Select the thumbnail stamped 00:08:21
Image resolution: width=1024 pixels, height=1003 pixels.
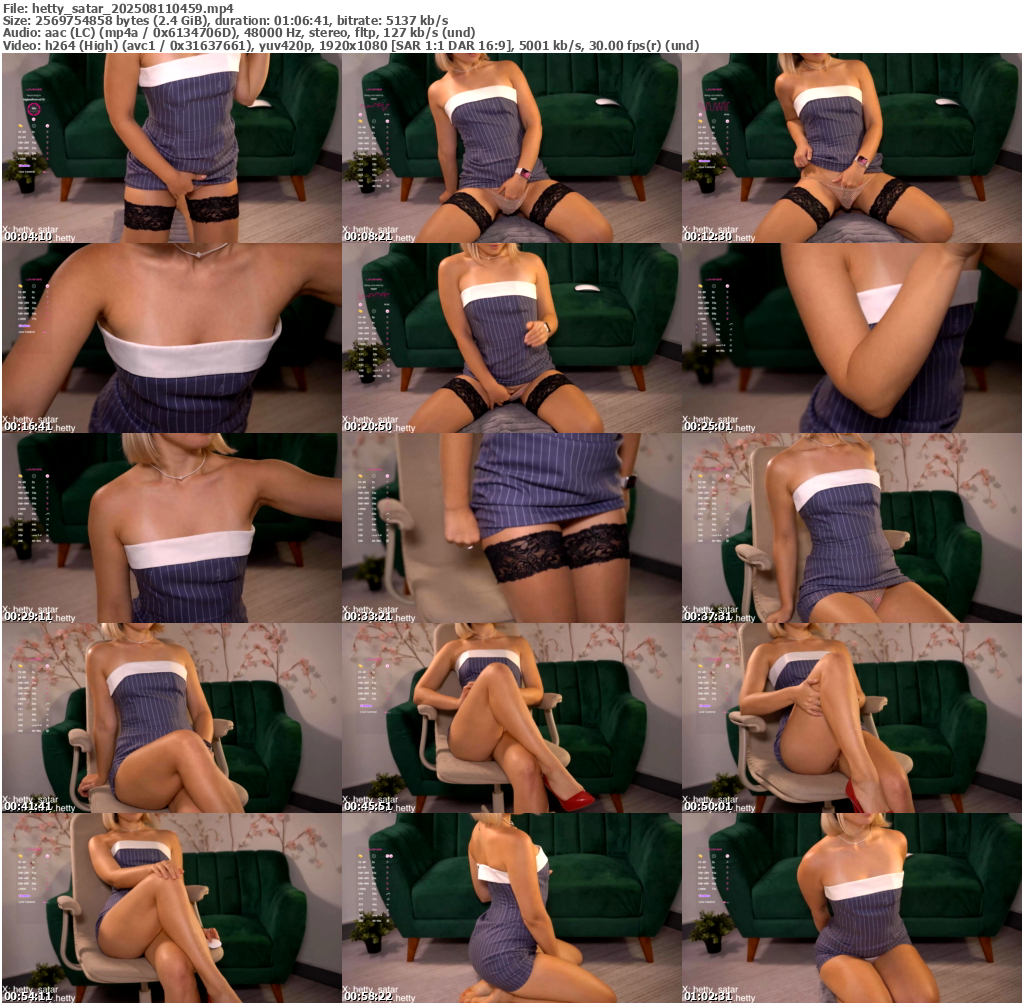(511, 148)
